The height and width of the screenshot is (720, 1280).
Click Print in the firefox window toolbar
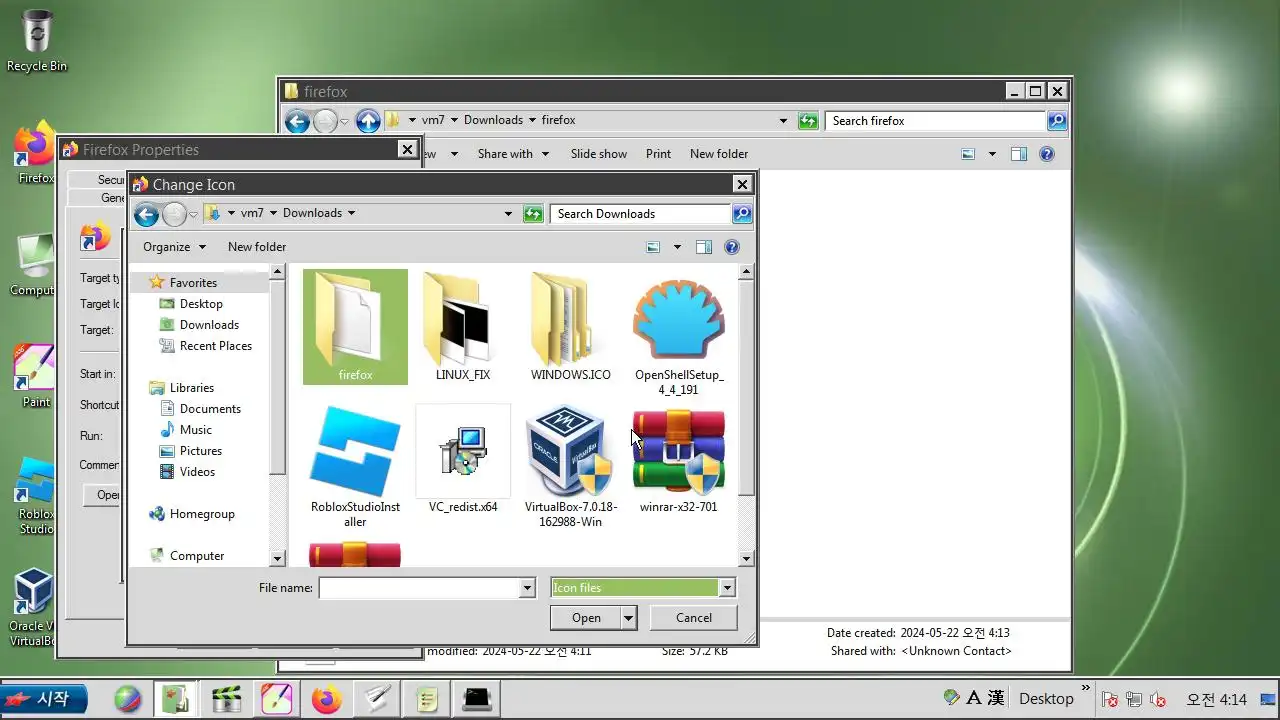click(x=658, y=154)
